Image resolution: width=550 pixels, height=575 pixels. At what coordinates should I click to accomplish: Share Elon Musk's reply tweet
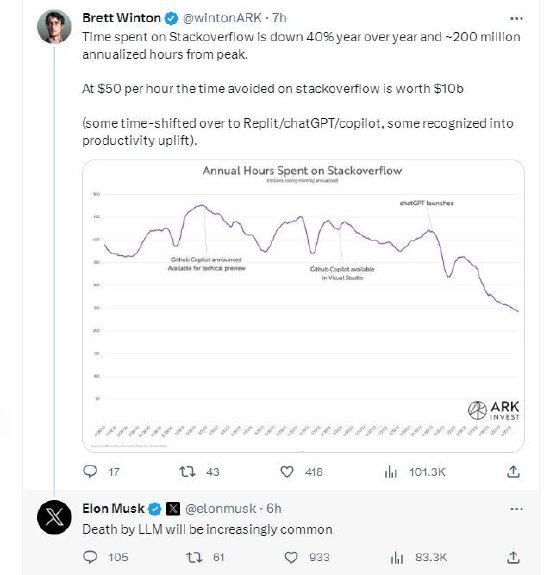pos(513,557)
